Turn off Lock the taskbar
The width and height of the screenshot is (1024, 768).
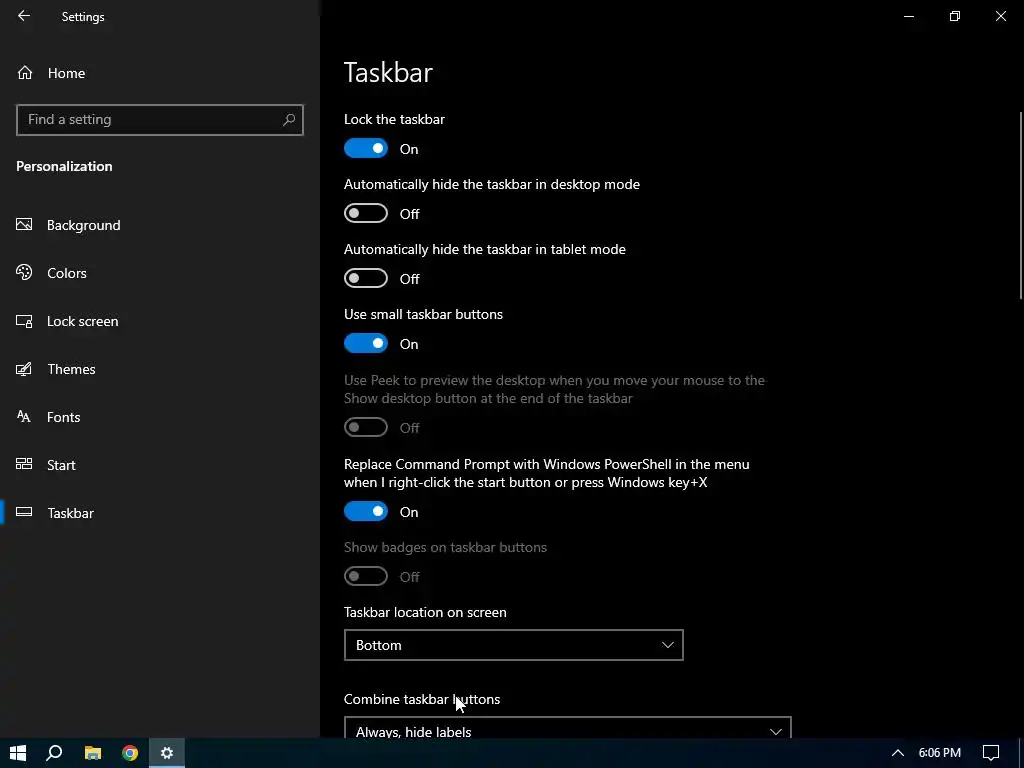(366, 148)
